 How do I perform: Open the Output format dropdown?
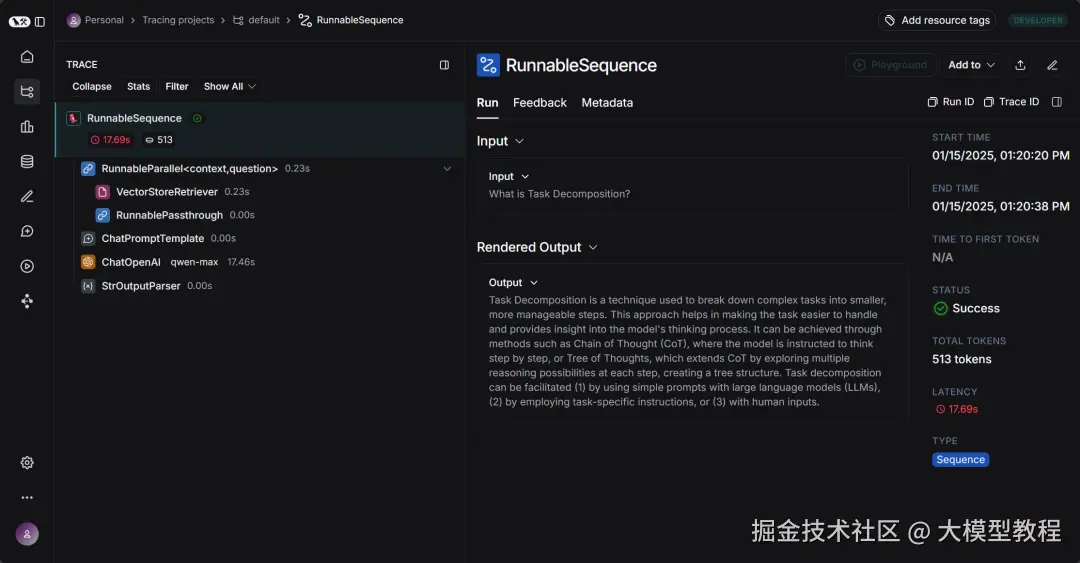point(513,283)
